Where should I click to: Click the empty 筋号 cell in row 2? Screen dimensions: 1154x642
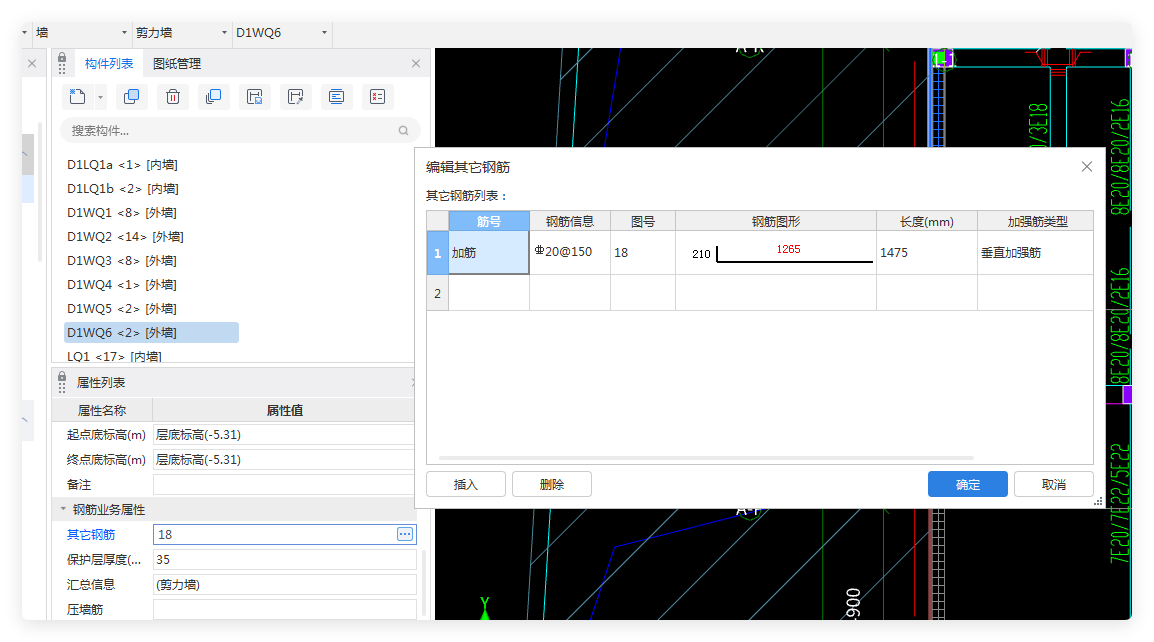pos(489,293)
